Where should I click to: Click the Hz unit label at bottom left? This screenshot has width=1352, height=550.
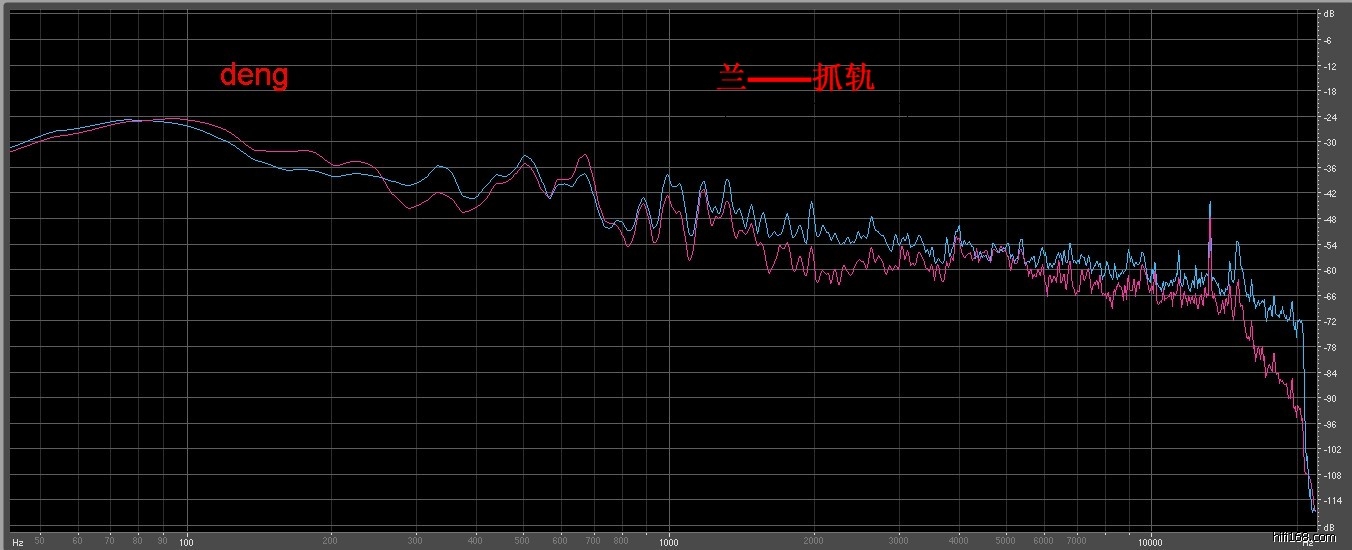point(16,540)
